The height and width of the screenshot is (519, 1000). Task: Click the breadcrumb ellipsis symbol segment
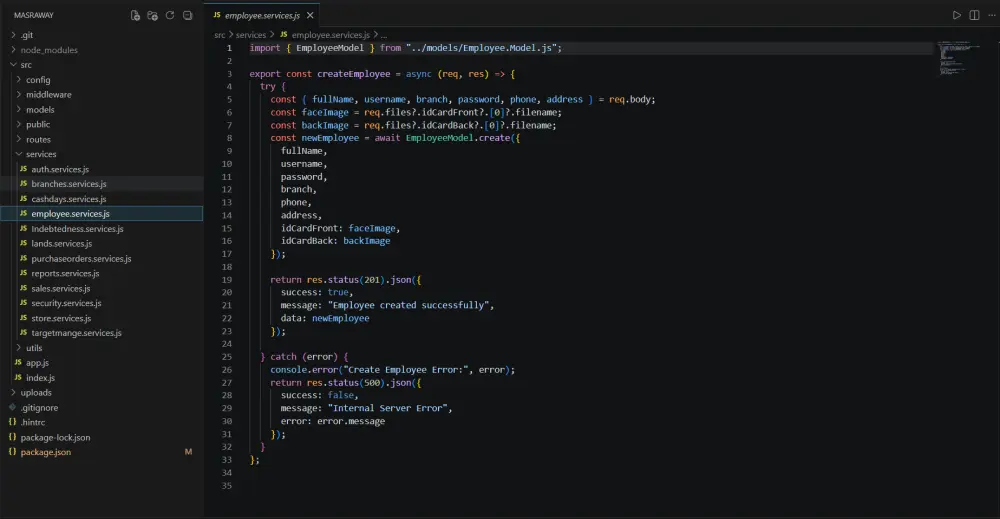click(x=384, y=35)
